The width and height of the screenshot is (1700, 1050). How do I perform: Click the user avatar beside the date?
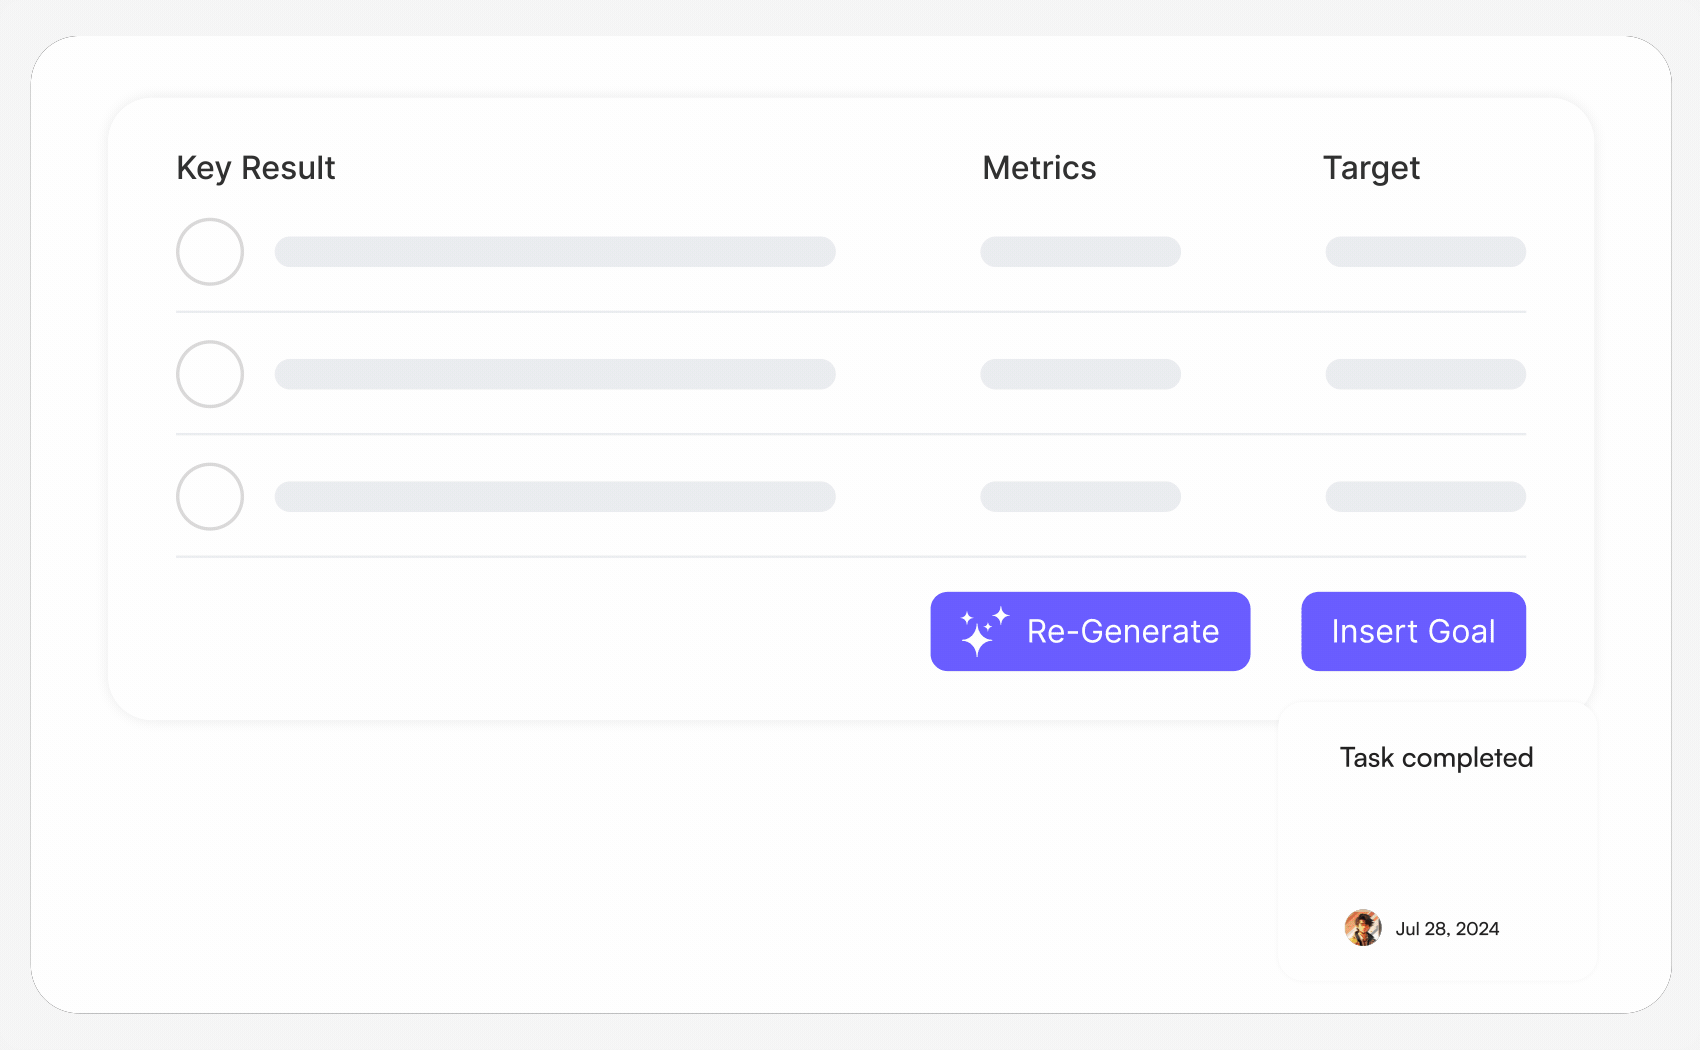(x=1362, y=928)
